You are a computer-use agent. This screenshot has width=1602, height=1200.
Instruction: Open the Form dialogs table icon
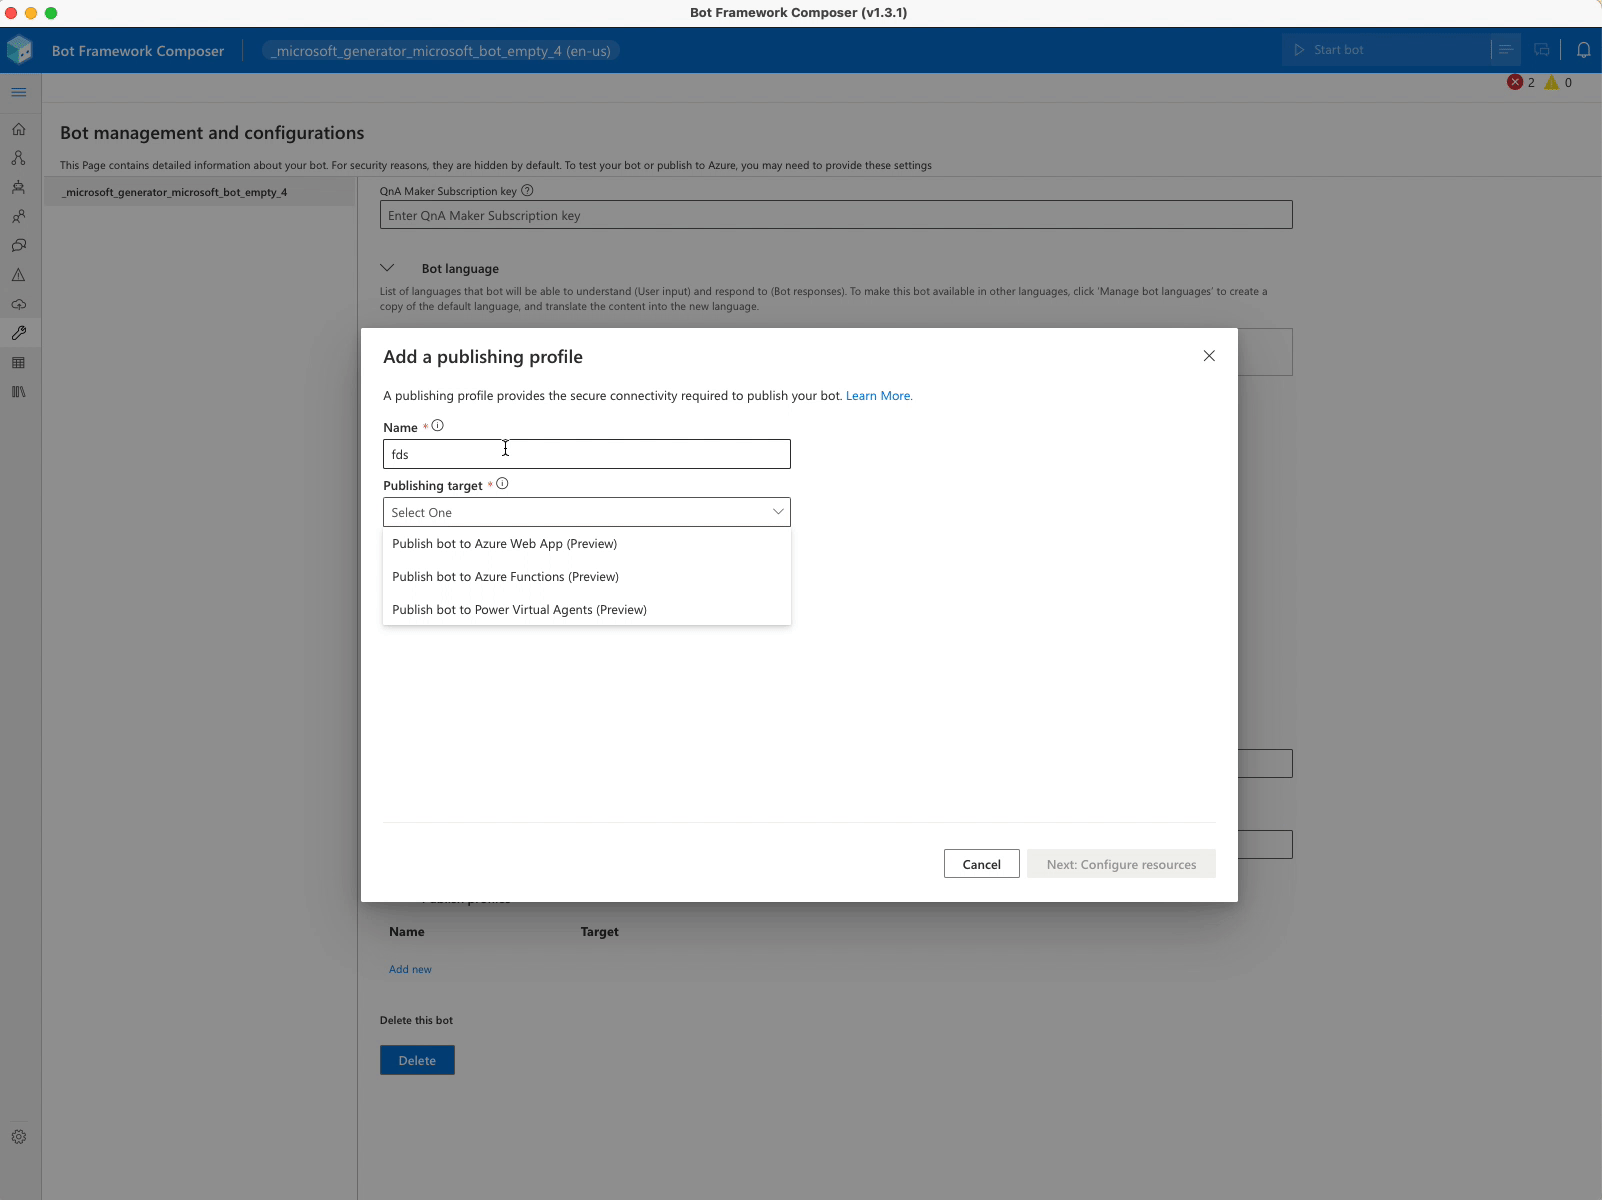(19, 363)
